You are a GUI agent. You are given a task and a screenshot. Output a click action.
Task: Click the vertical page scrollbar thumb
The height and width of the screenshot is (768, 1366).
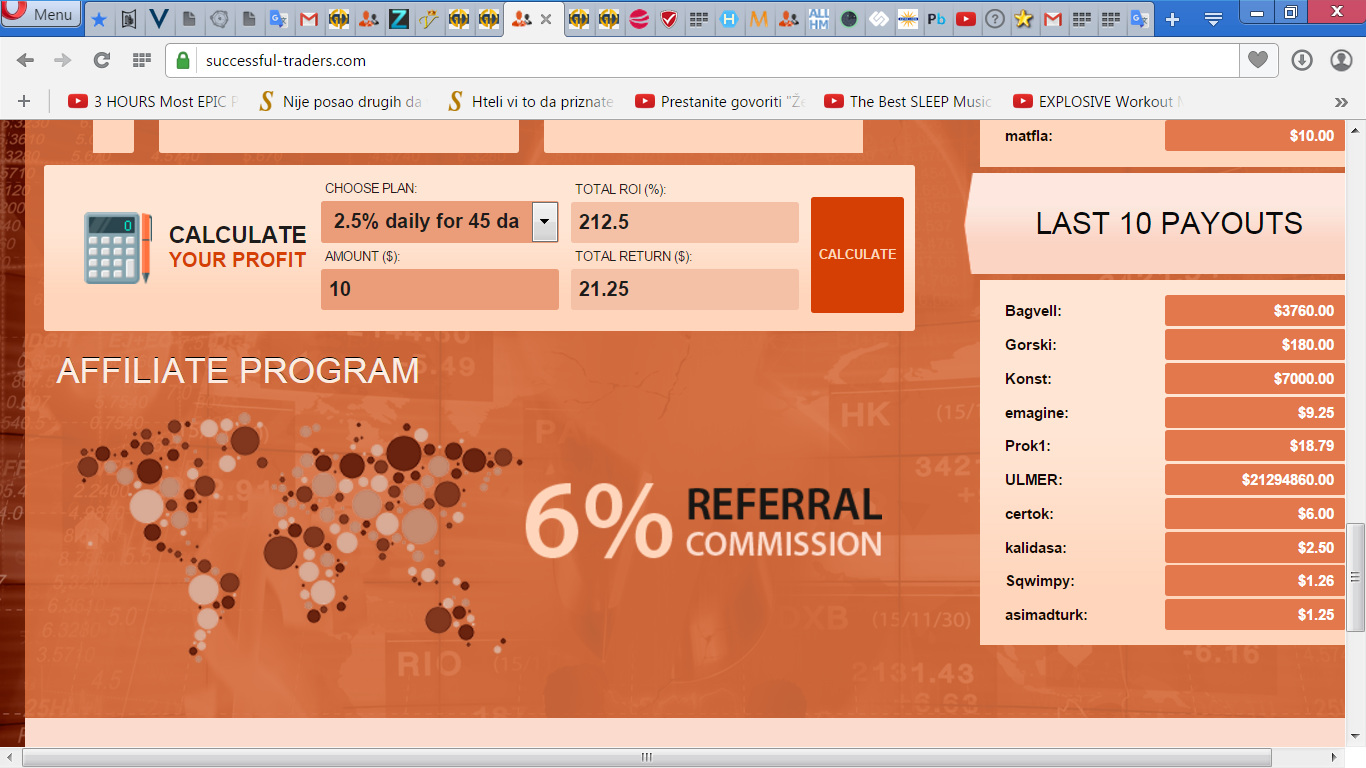coord(1355,576)
